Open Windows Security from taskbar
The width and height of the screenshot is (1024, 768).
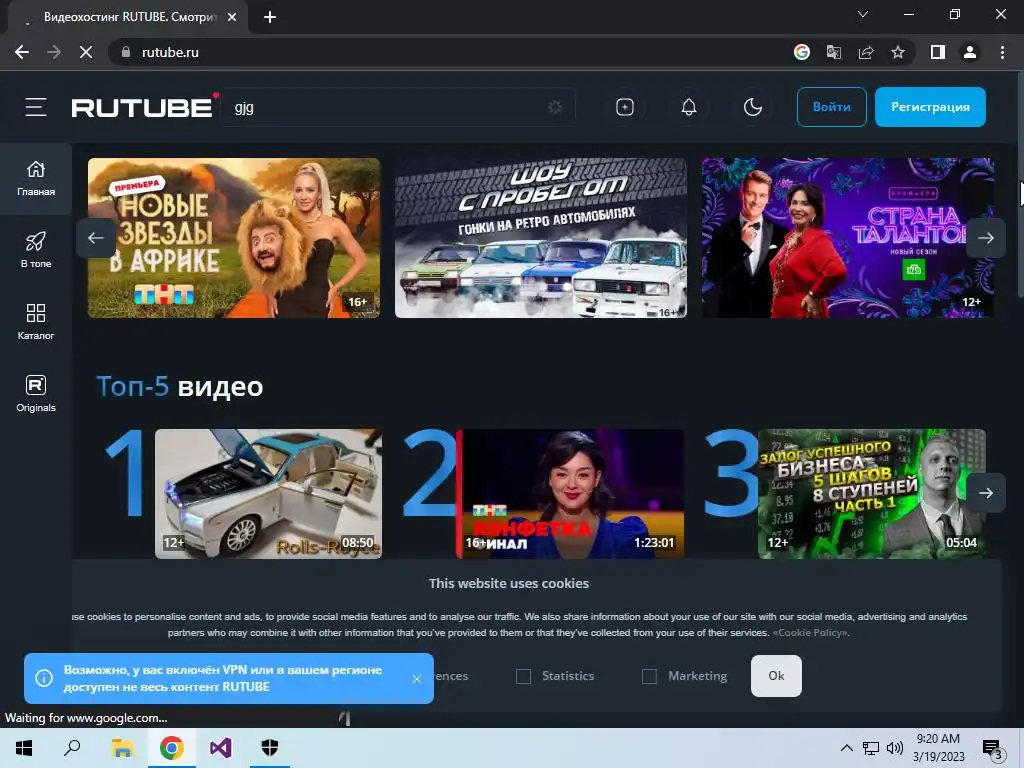coord(270,748)
